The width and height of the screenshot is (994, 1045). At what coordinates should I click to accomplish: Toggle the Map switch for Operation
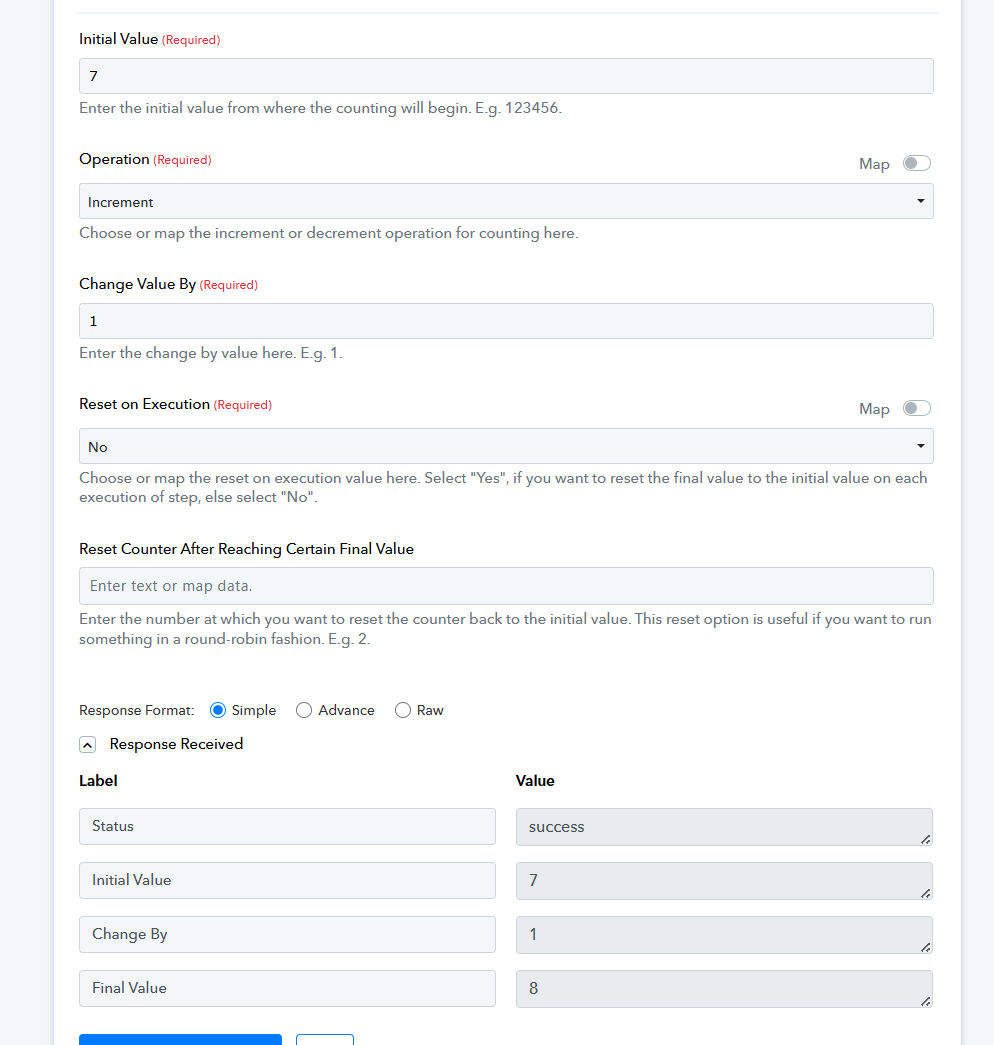click(x=917, y=163)
